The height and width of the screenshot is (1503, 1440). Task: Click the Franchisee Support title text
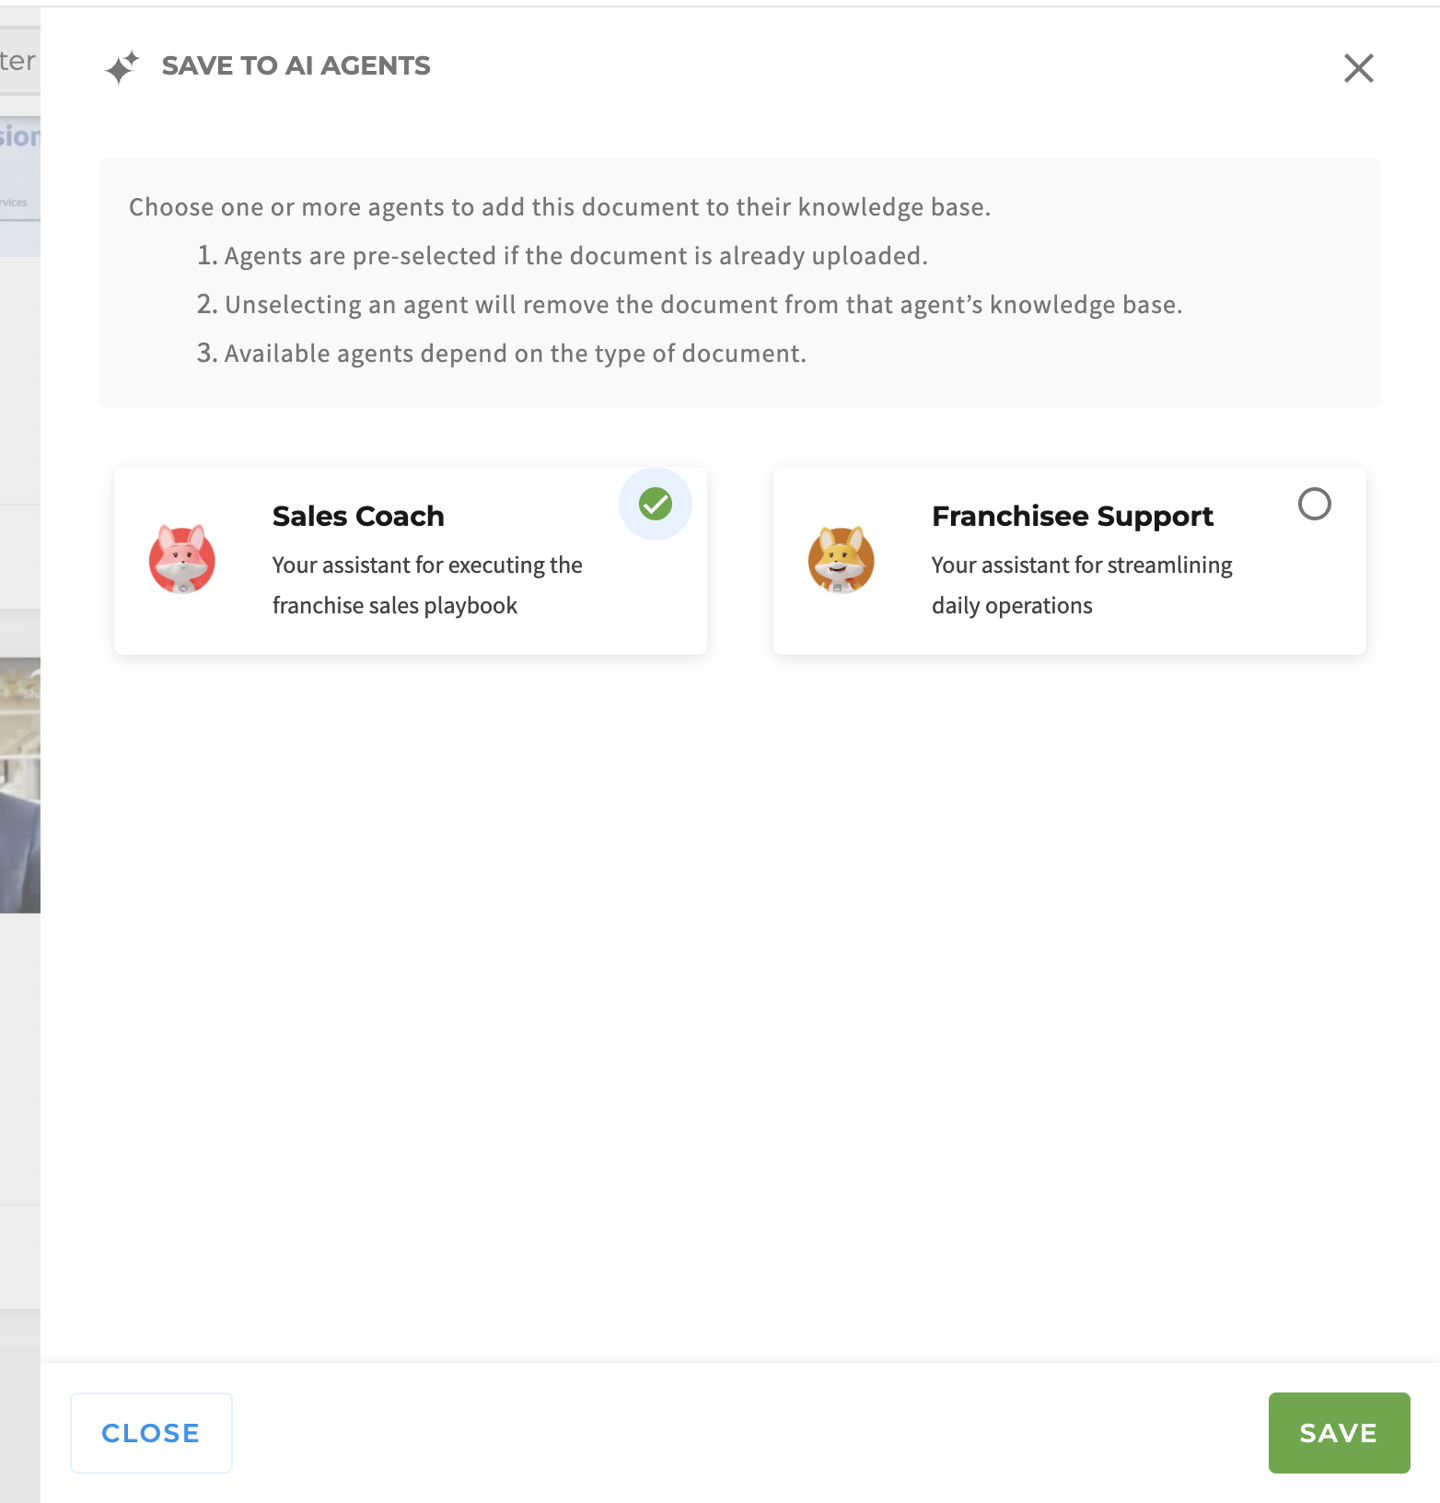(x=1072, y=516)
